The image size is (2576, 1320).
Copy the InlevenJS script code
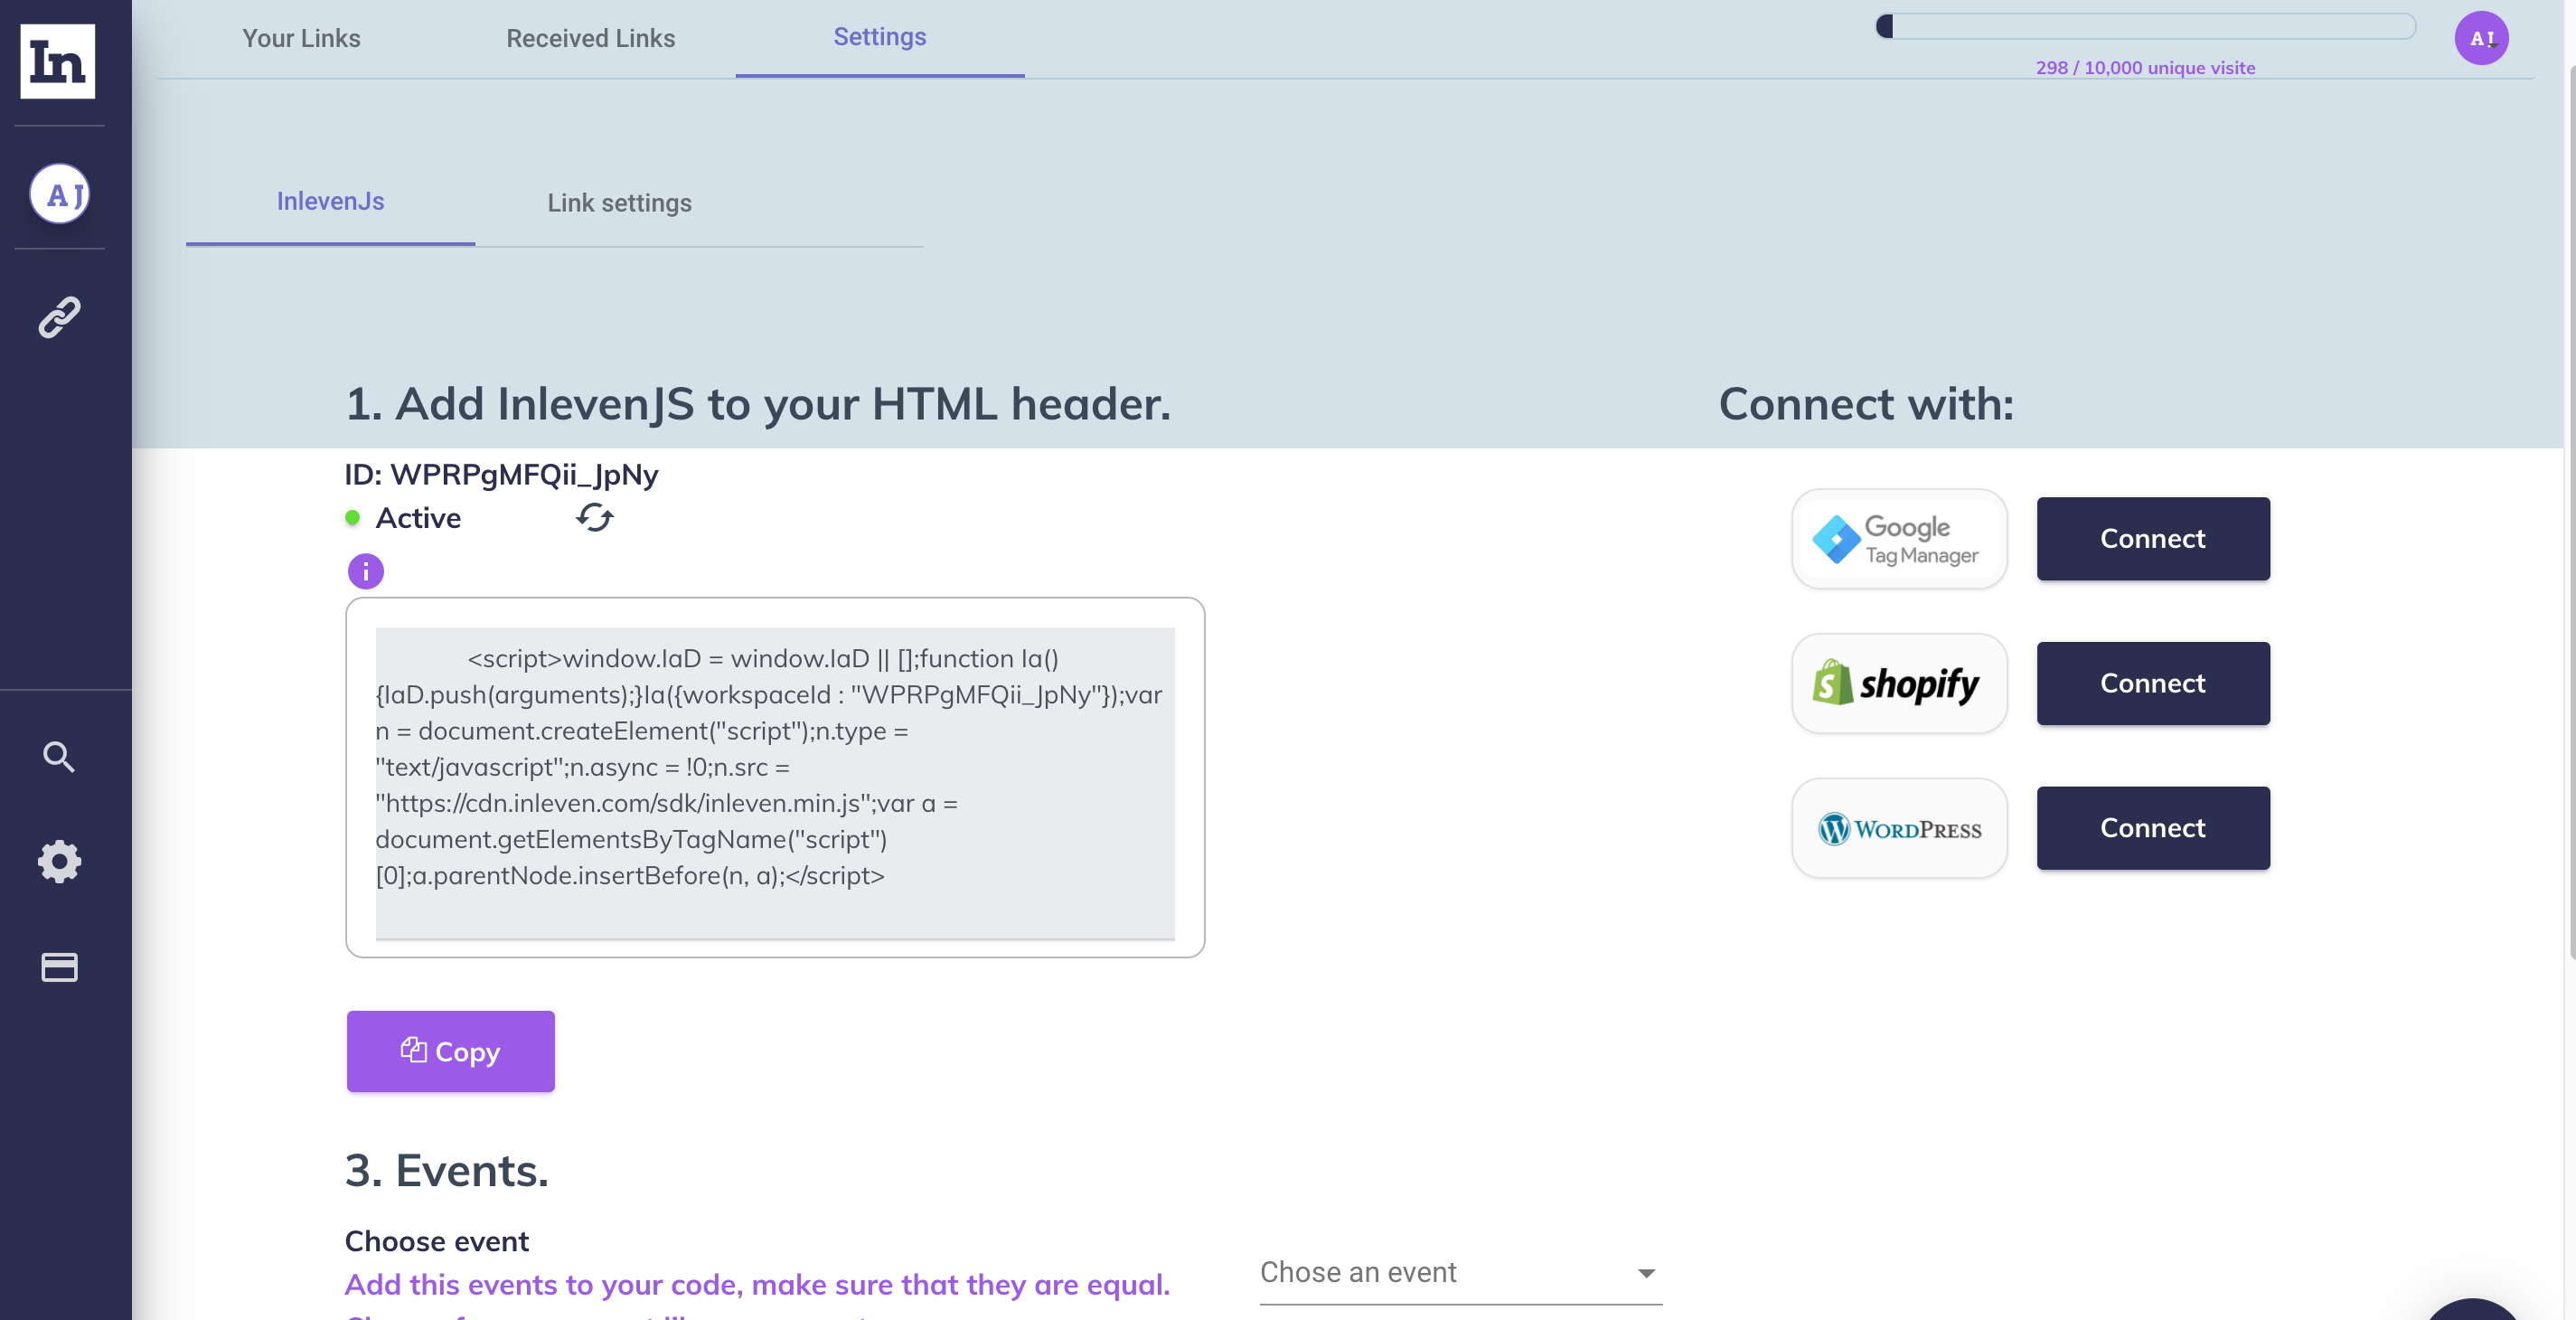(451, 1051)
